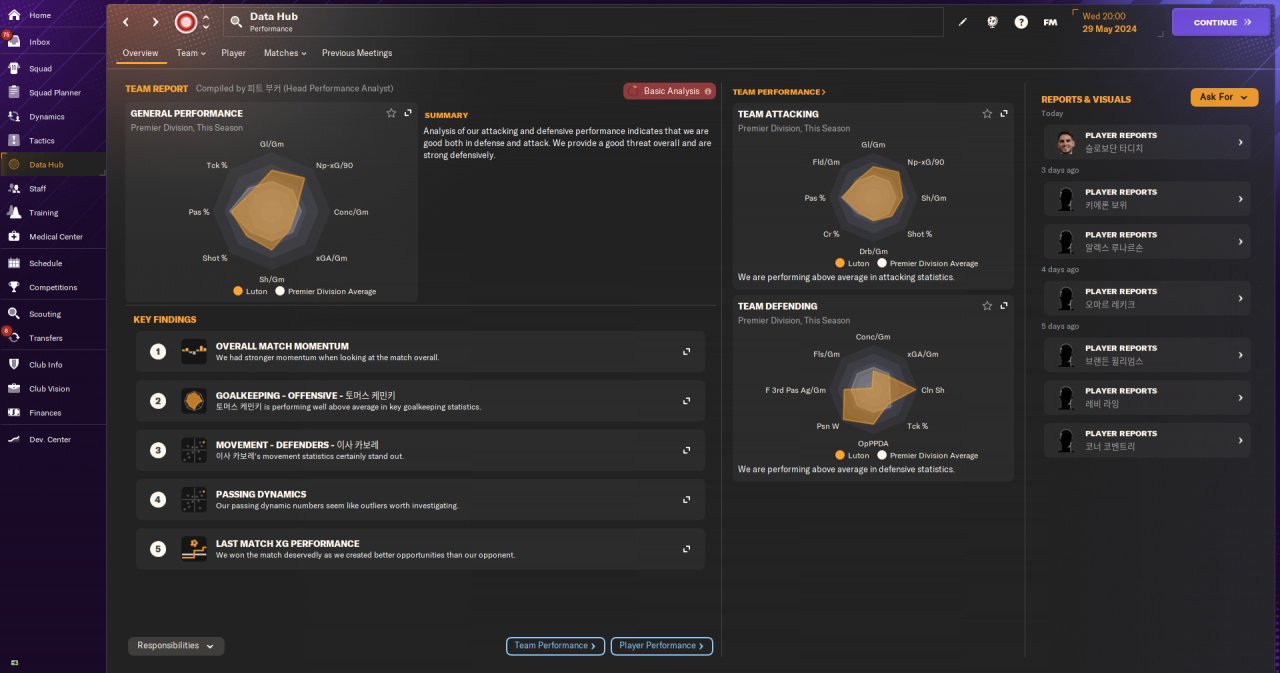The height and width of the screenshot is (673, 1280).
Task: Expand the Passing Dynamics finding
Action: point(686,499)
